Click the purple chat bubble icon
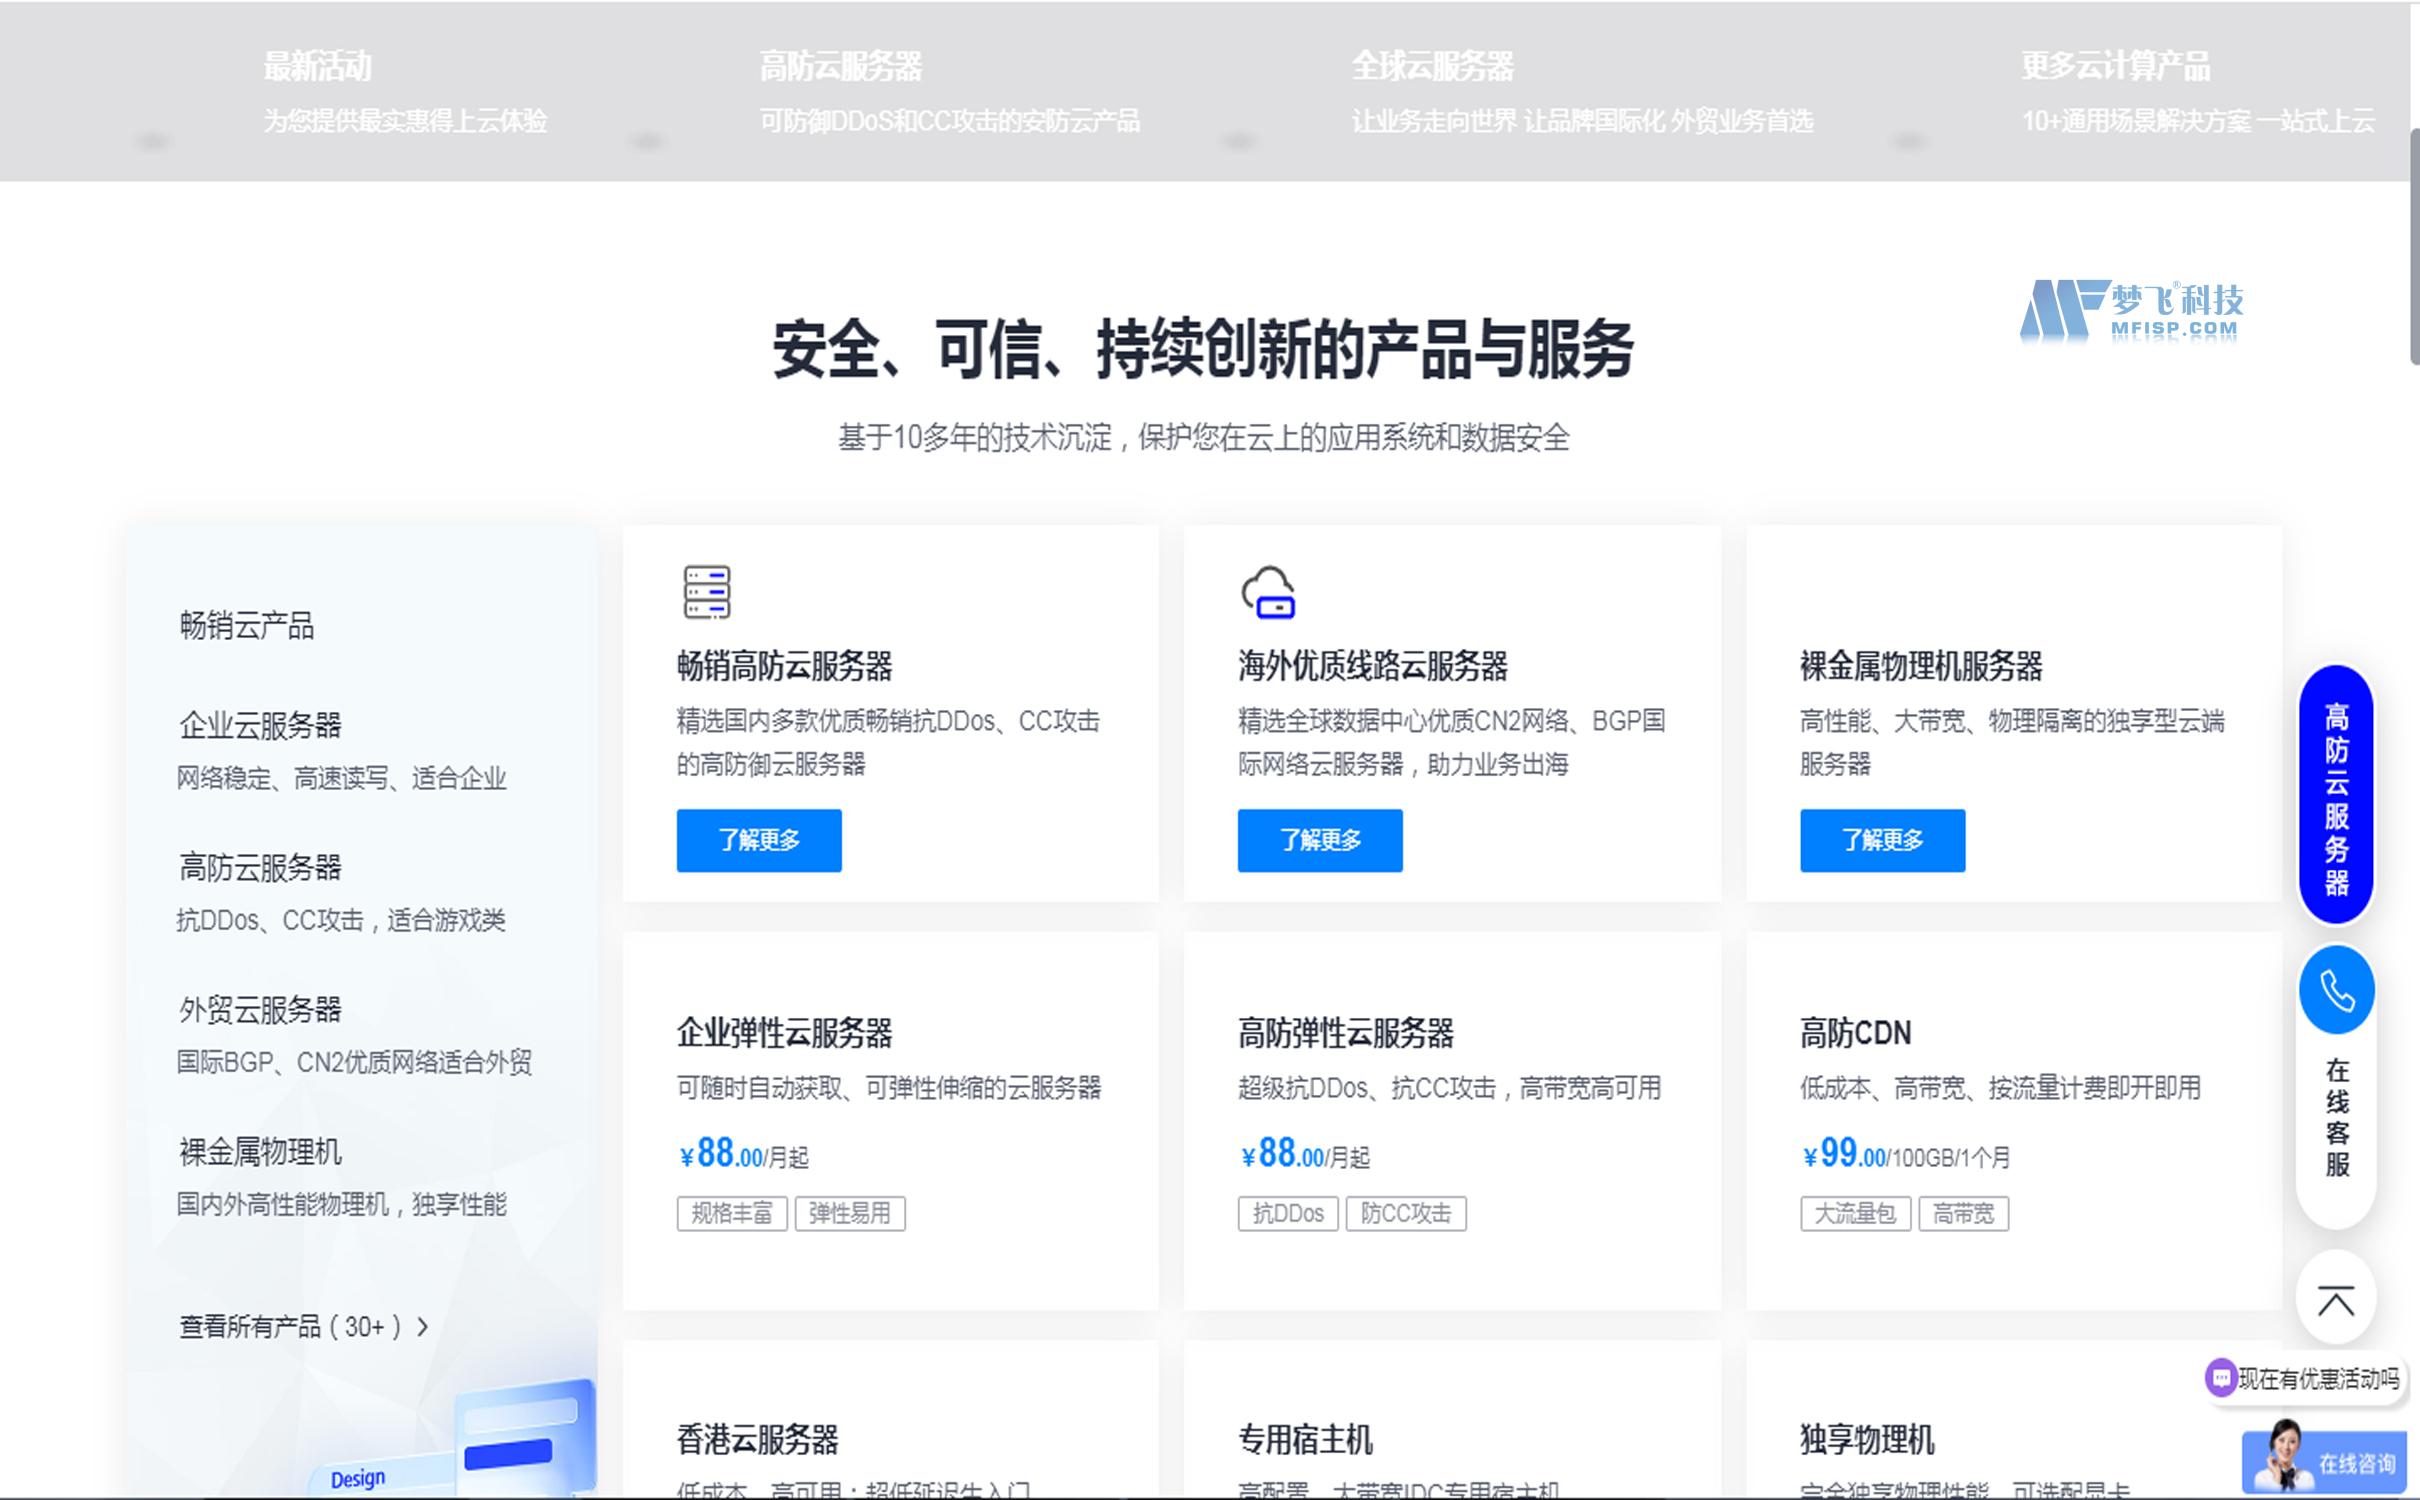 [x=2222, y=1376]
